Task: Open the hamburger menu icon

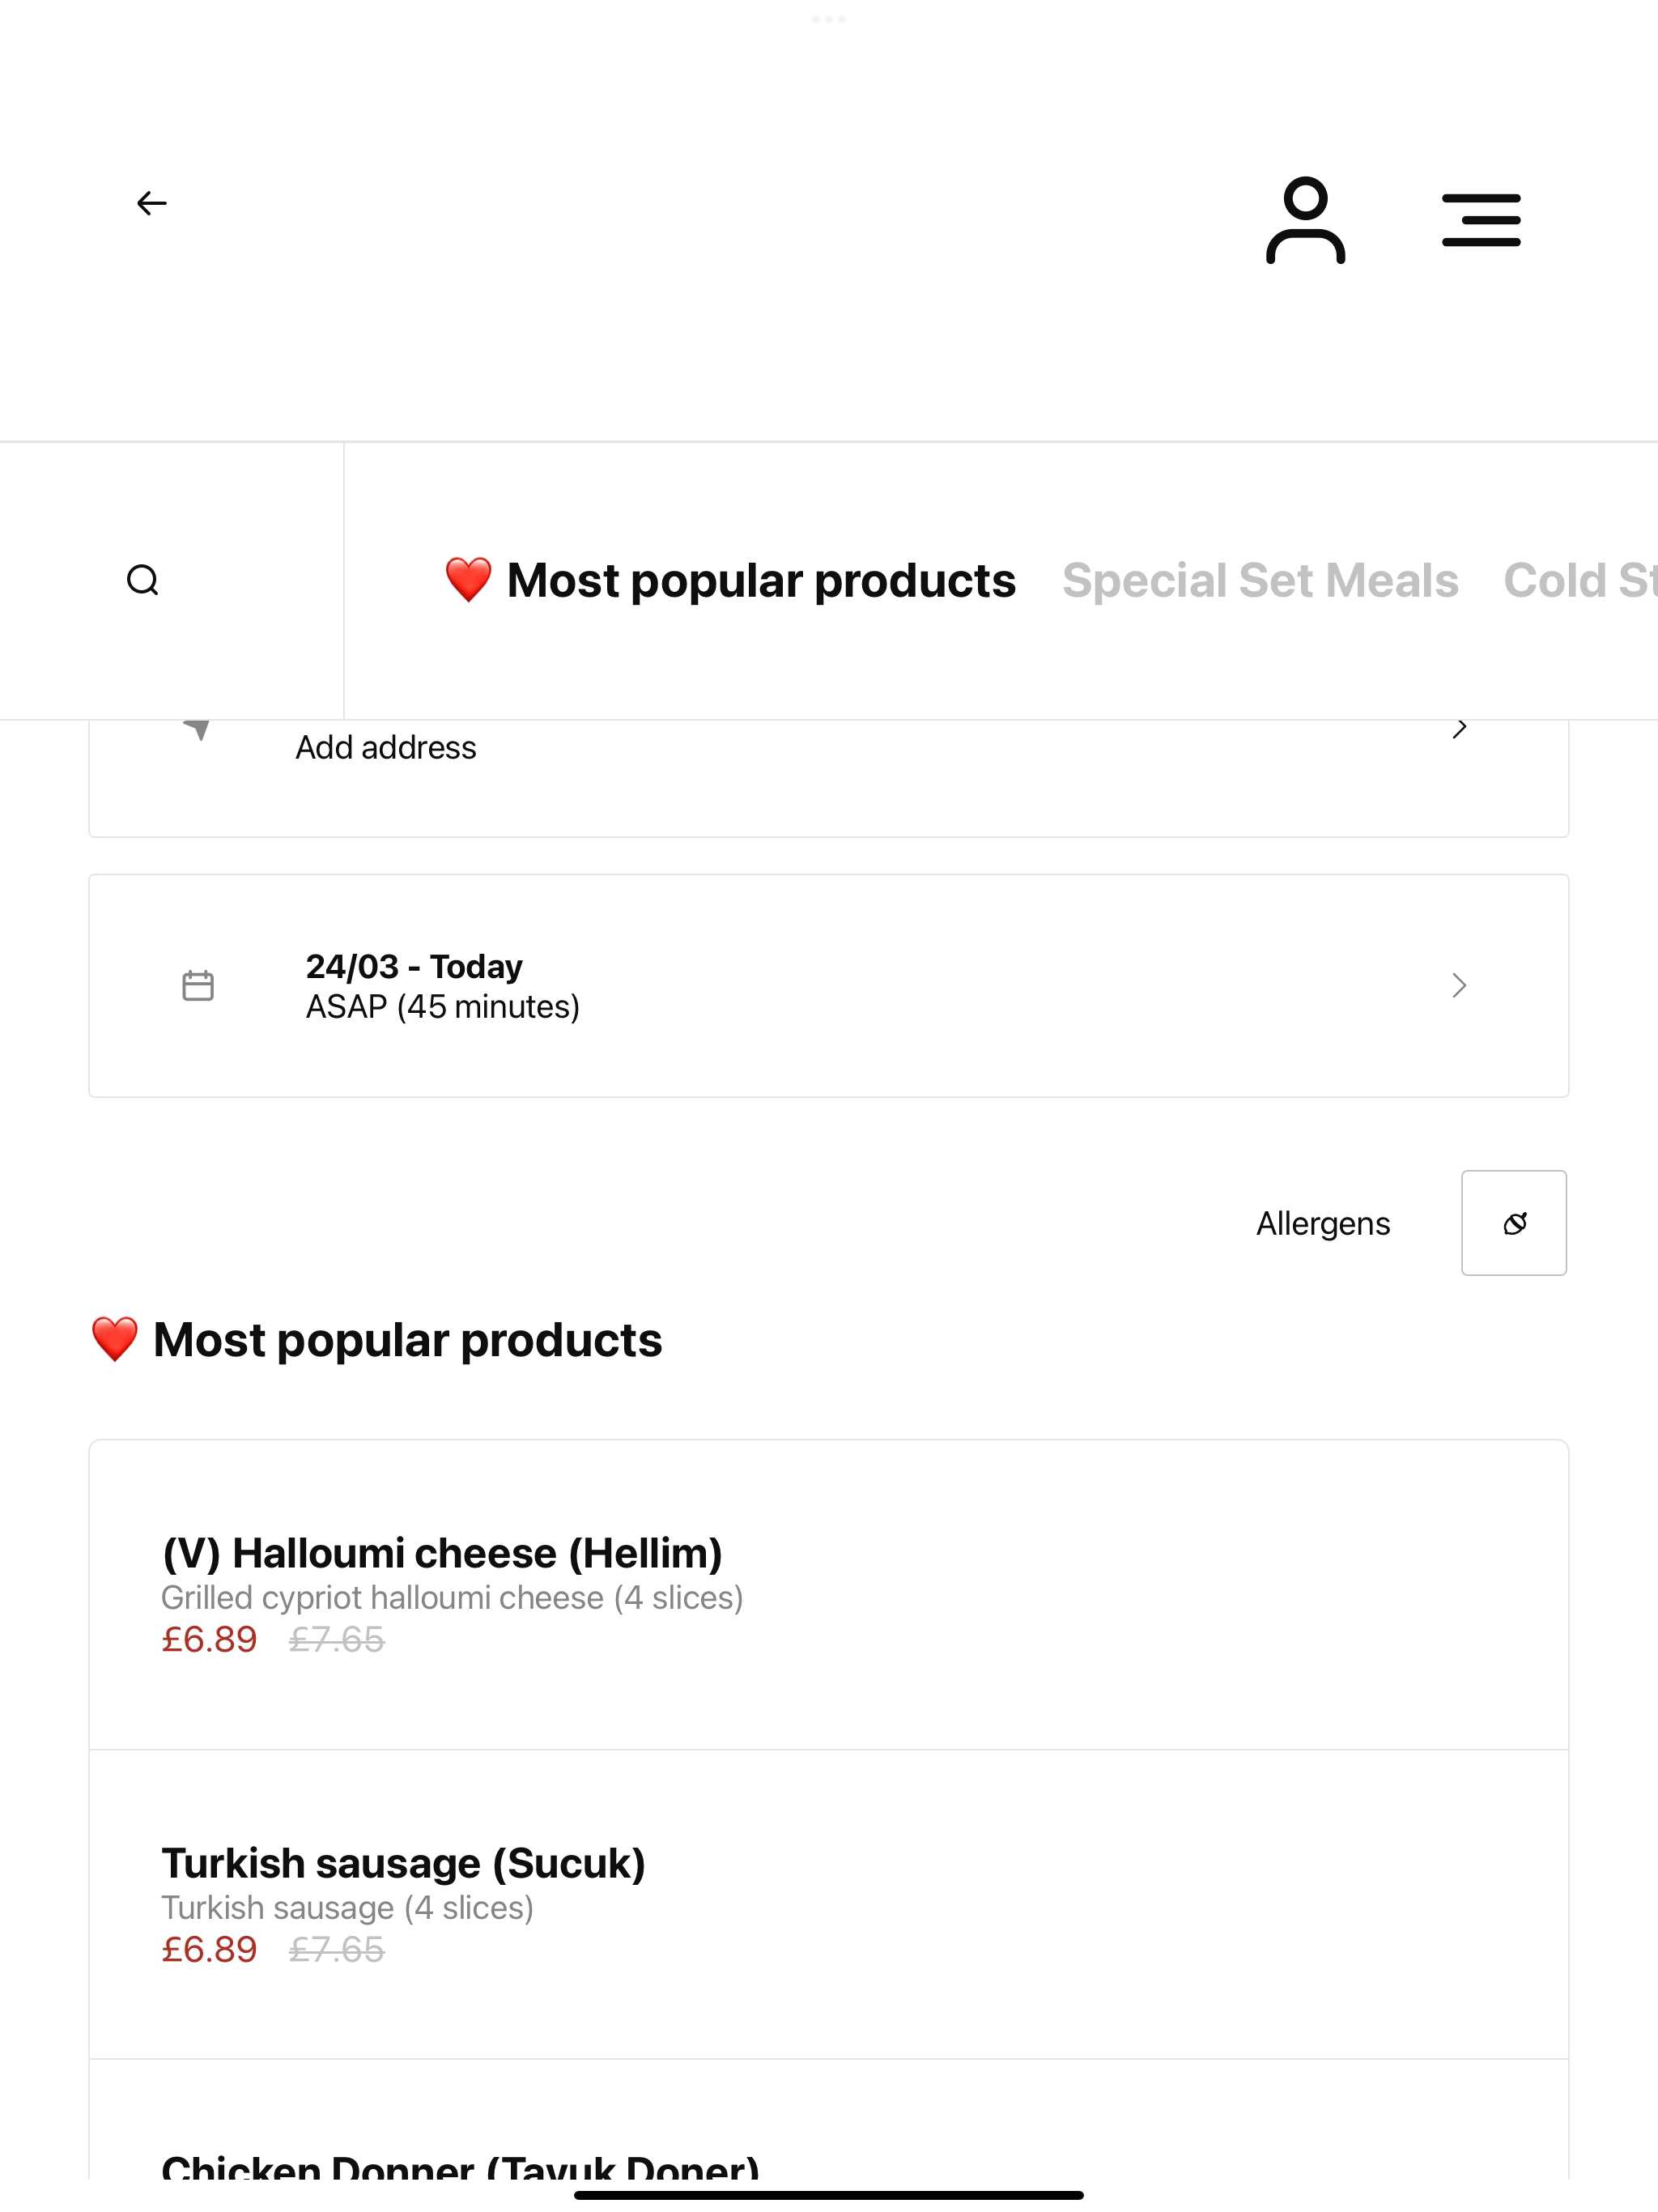Action: pos(1481,220)
